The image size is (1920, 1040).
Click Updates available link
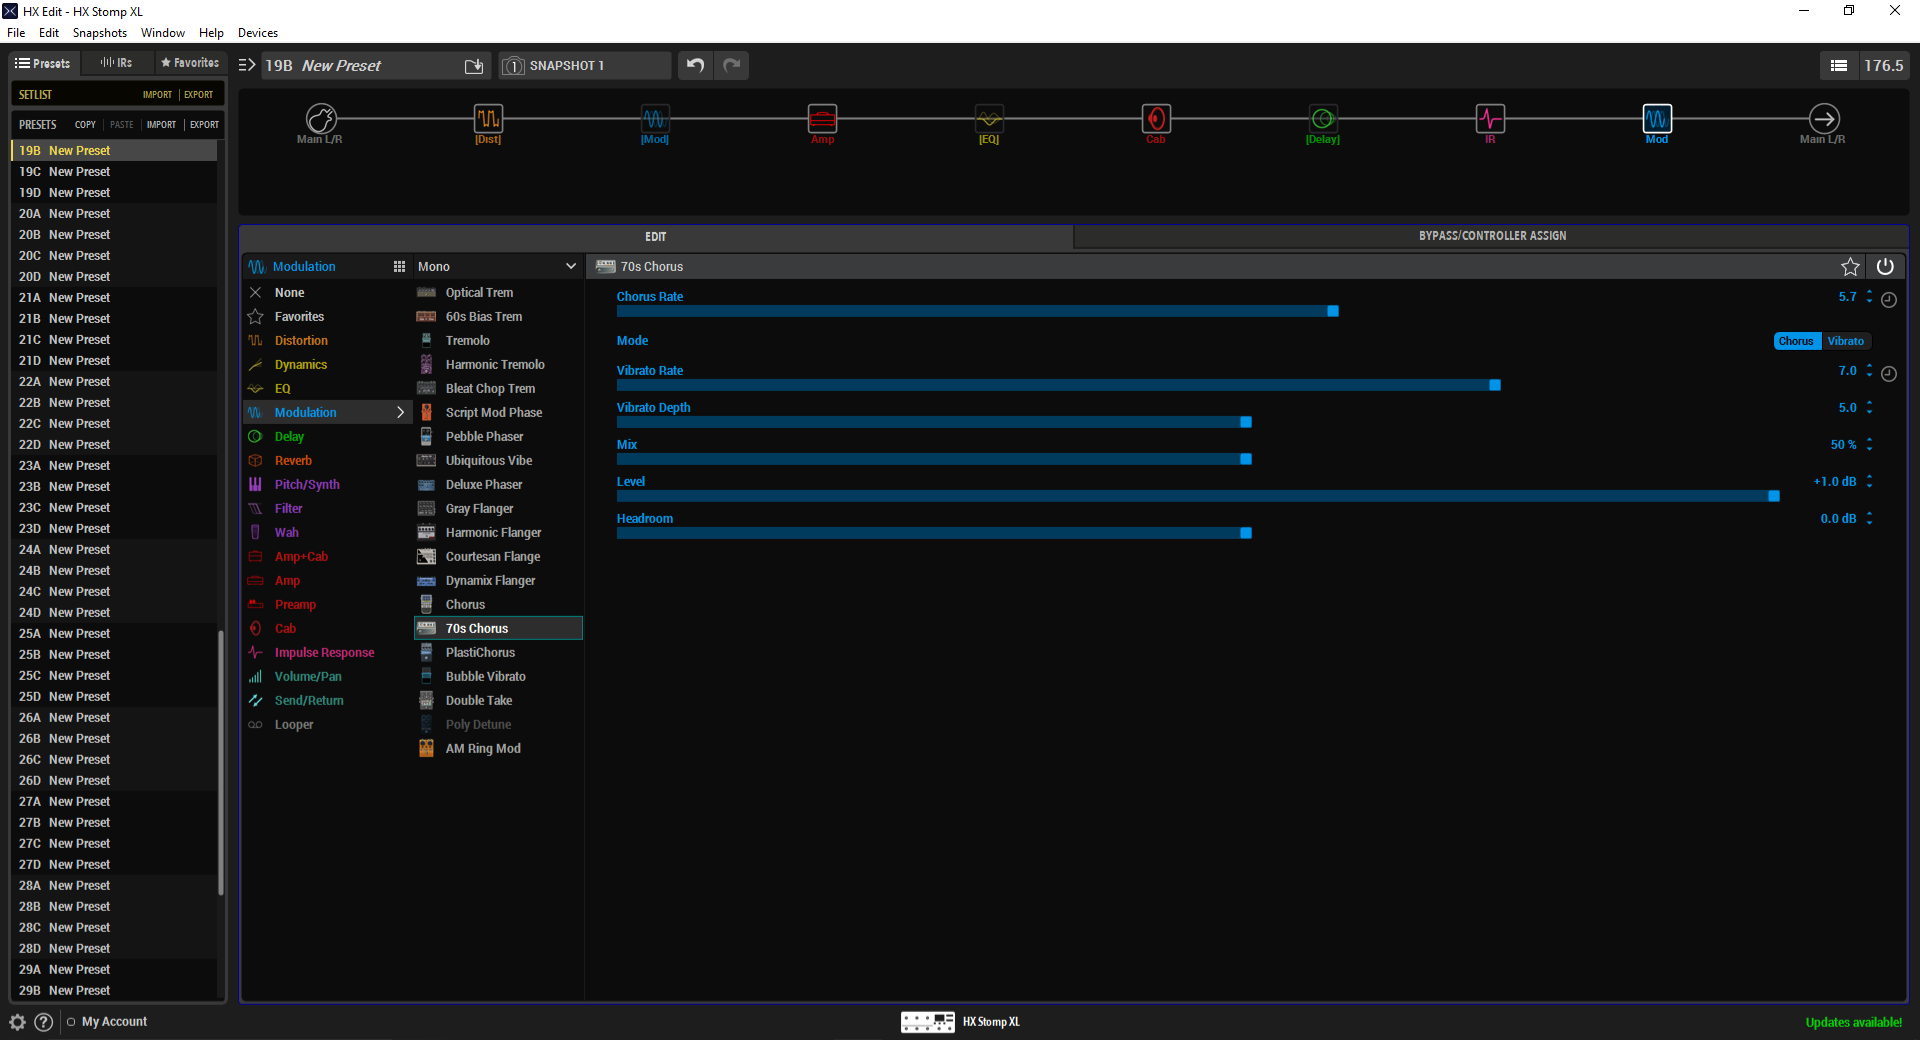coord(1854,1022)
